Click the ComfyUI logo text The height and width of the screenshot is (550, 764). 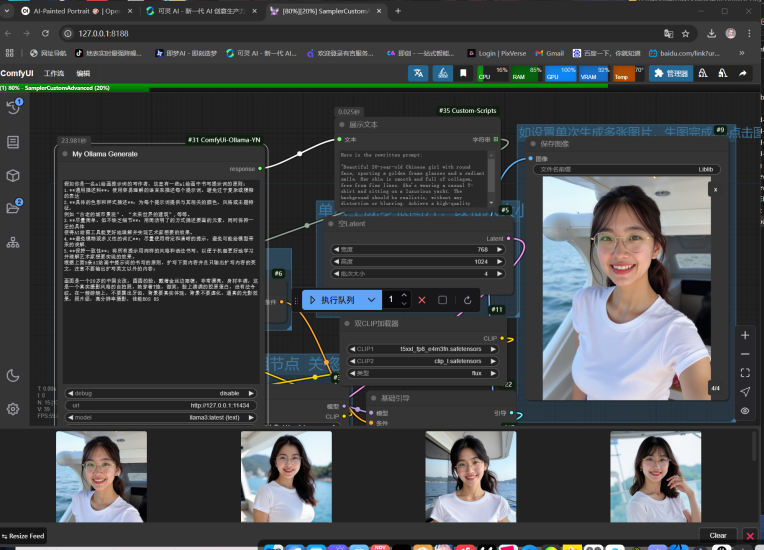17,73
